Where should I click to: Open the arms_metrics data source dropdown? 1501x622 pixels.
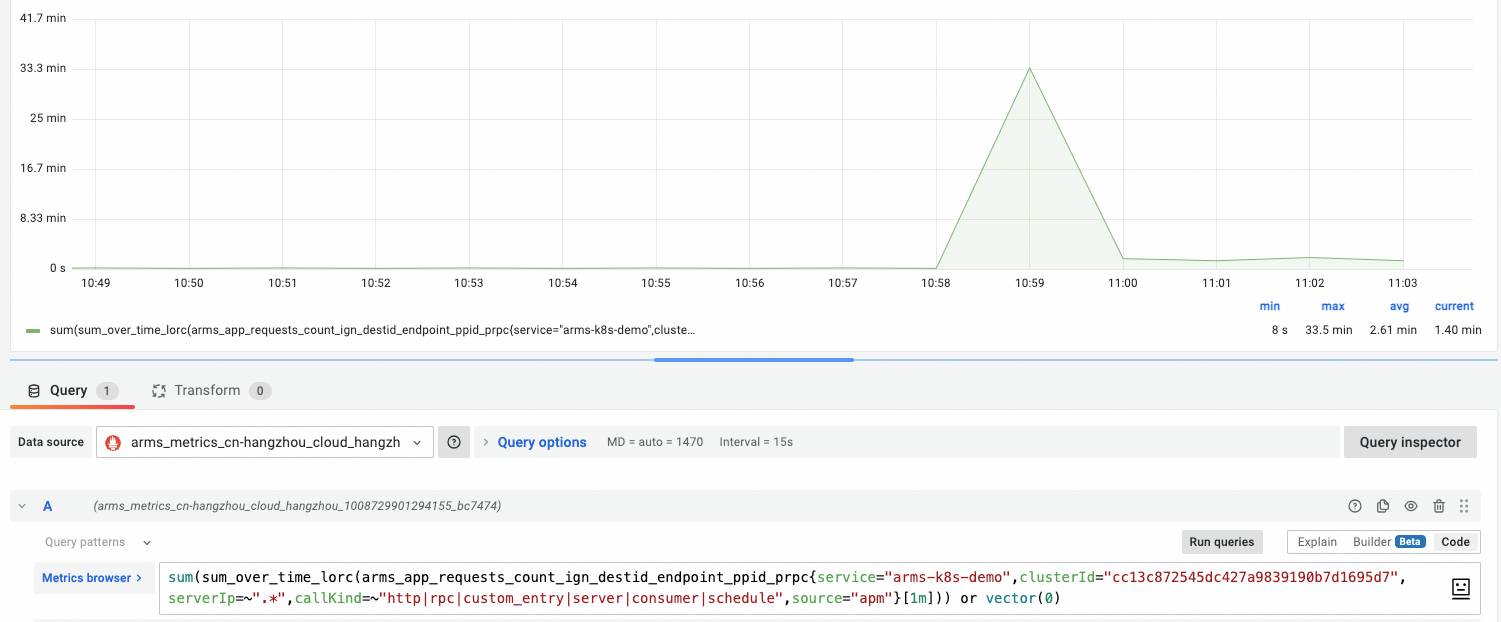(x=265, y=442)
